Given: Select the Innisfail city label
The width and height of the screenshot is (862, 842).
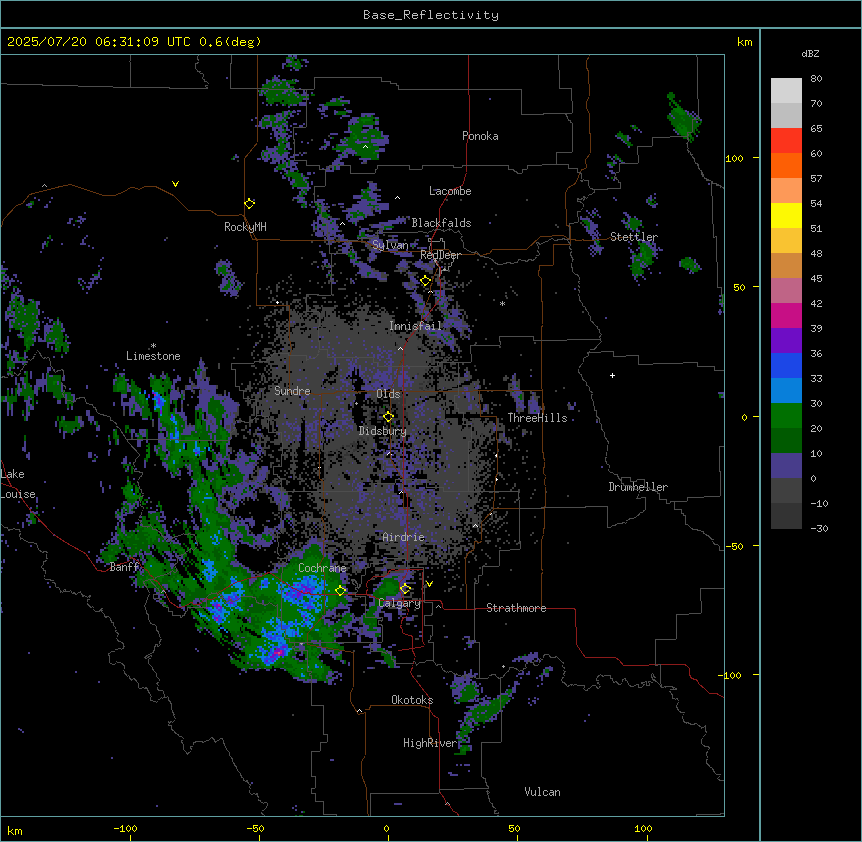Looking at the screenshot, I should (x=416, y=326).
